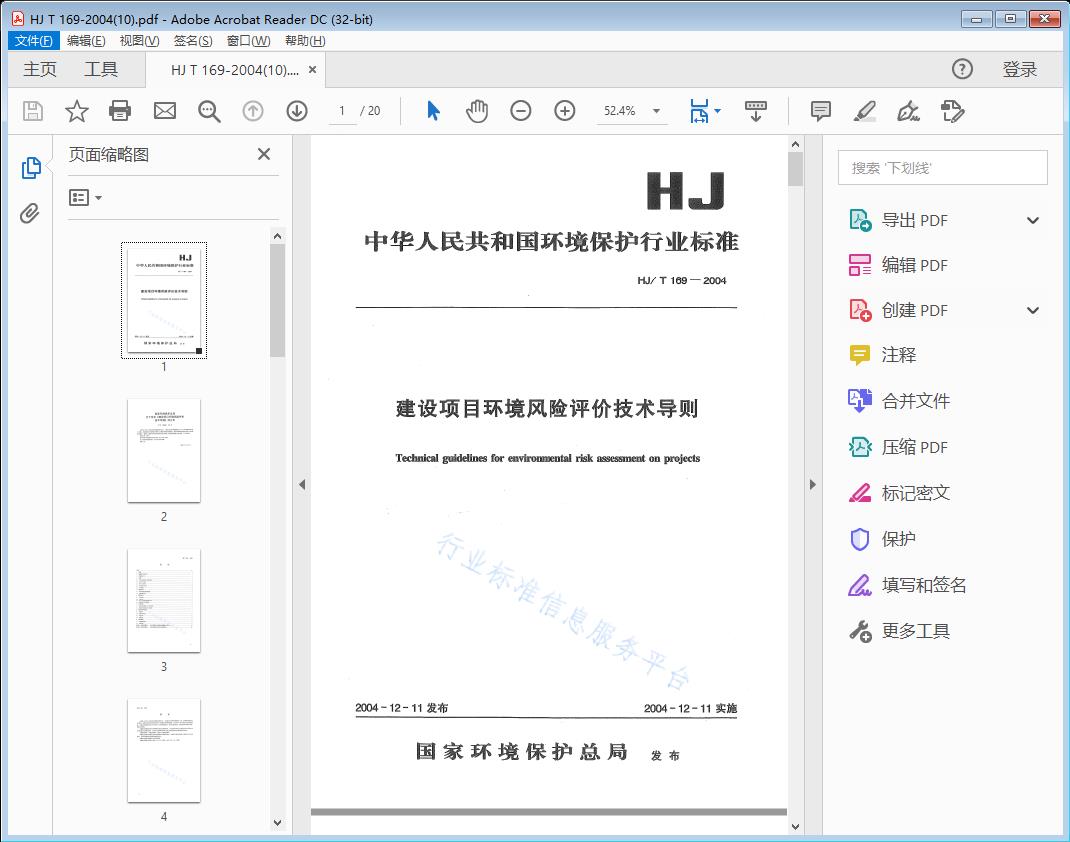Open the 文件 menu
The width and height of the screenshot is (1070, 842).
click(x=34, y=40)
